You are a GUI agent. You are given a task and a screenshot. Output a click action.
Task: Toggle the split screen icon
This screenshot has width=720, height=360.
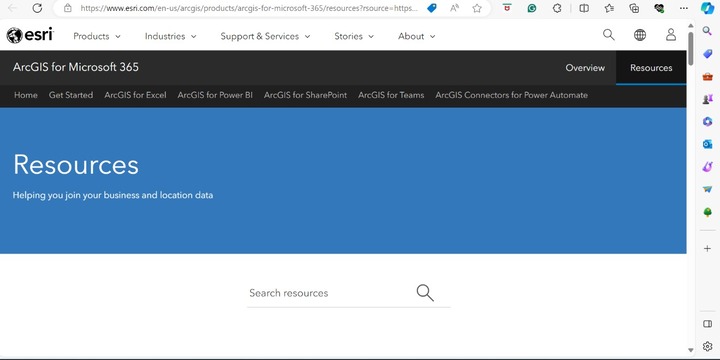(x=584, y=8)
